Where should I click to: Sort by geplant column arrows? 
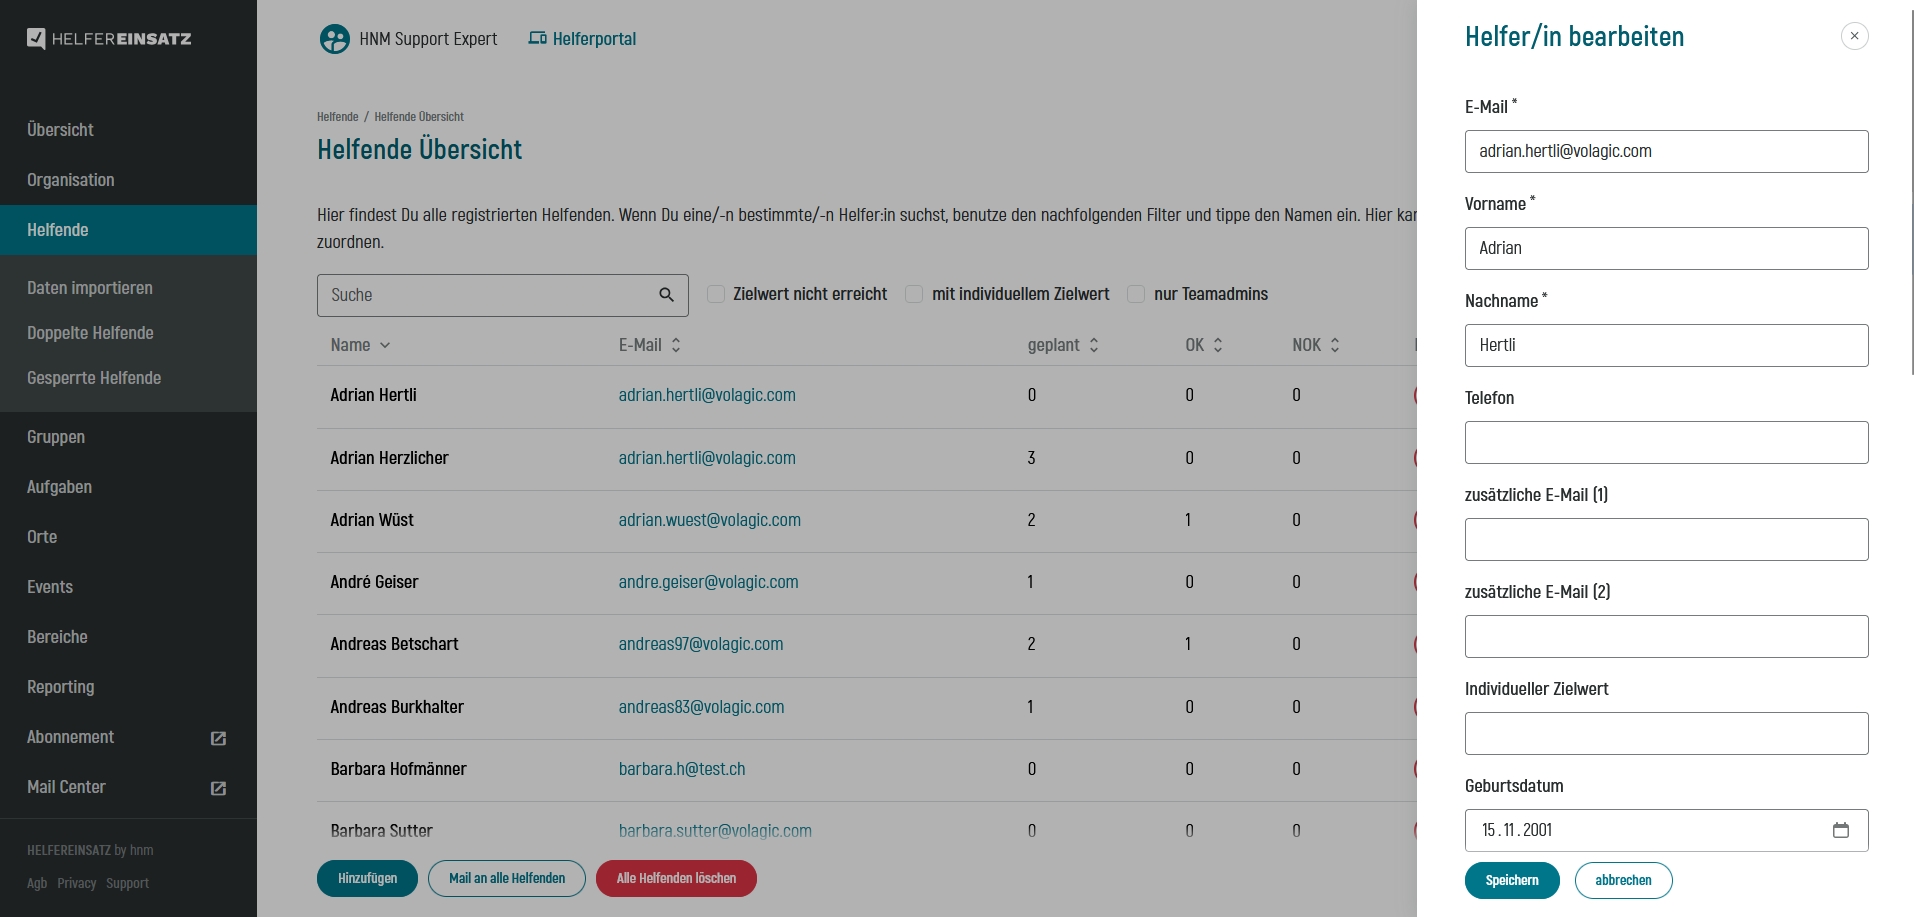click(1094, 345)
